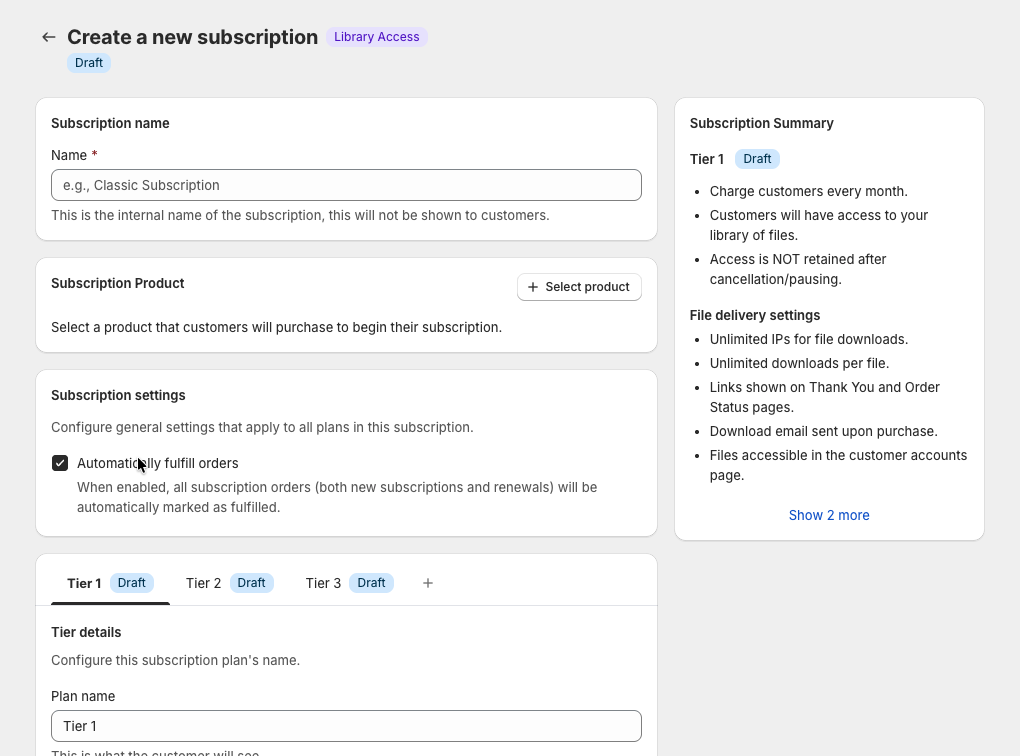
Task: Click the Automatically fulfill orders label
Action: click(158, 463)
